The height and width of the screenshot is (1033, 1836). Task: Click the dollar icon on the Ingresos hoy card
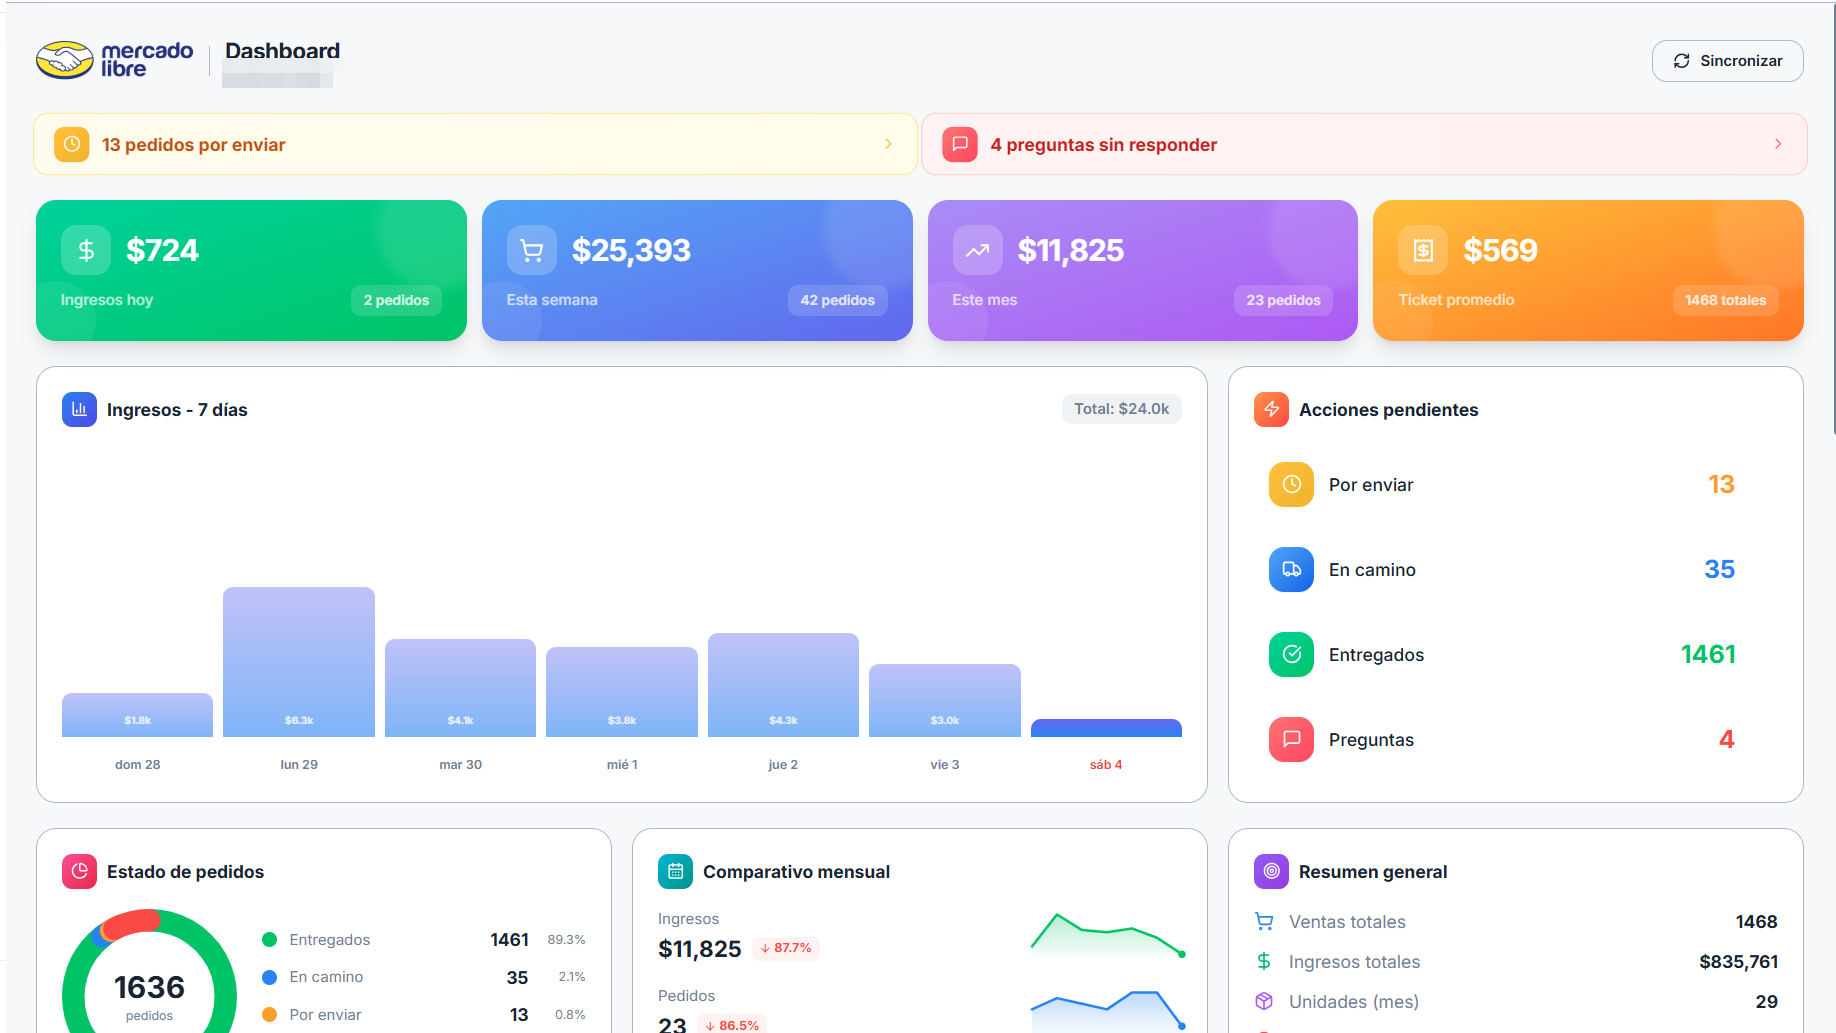click(86, 250)
